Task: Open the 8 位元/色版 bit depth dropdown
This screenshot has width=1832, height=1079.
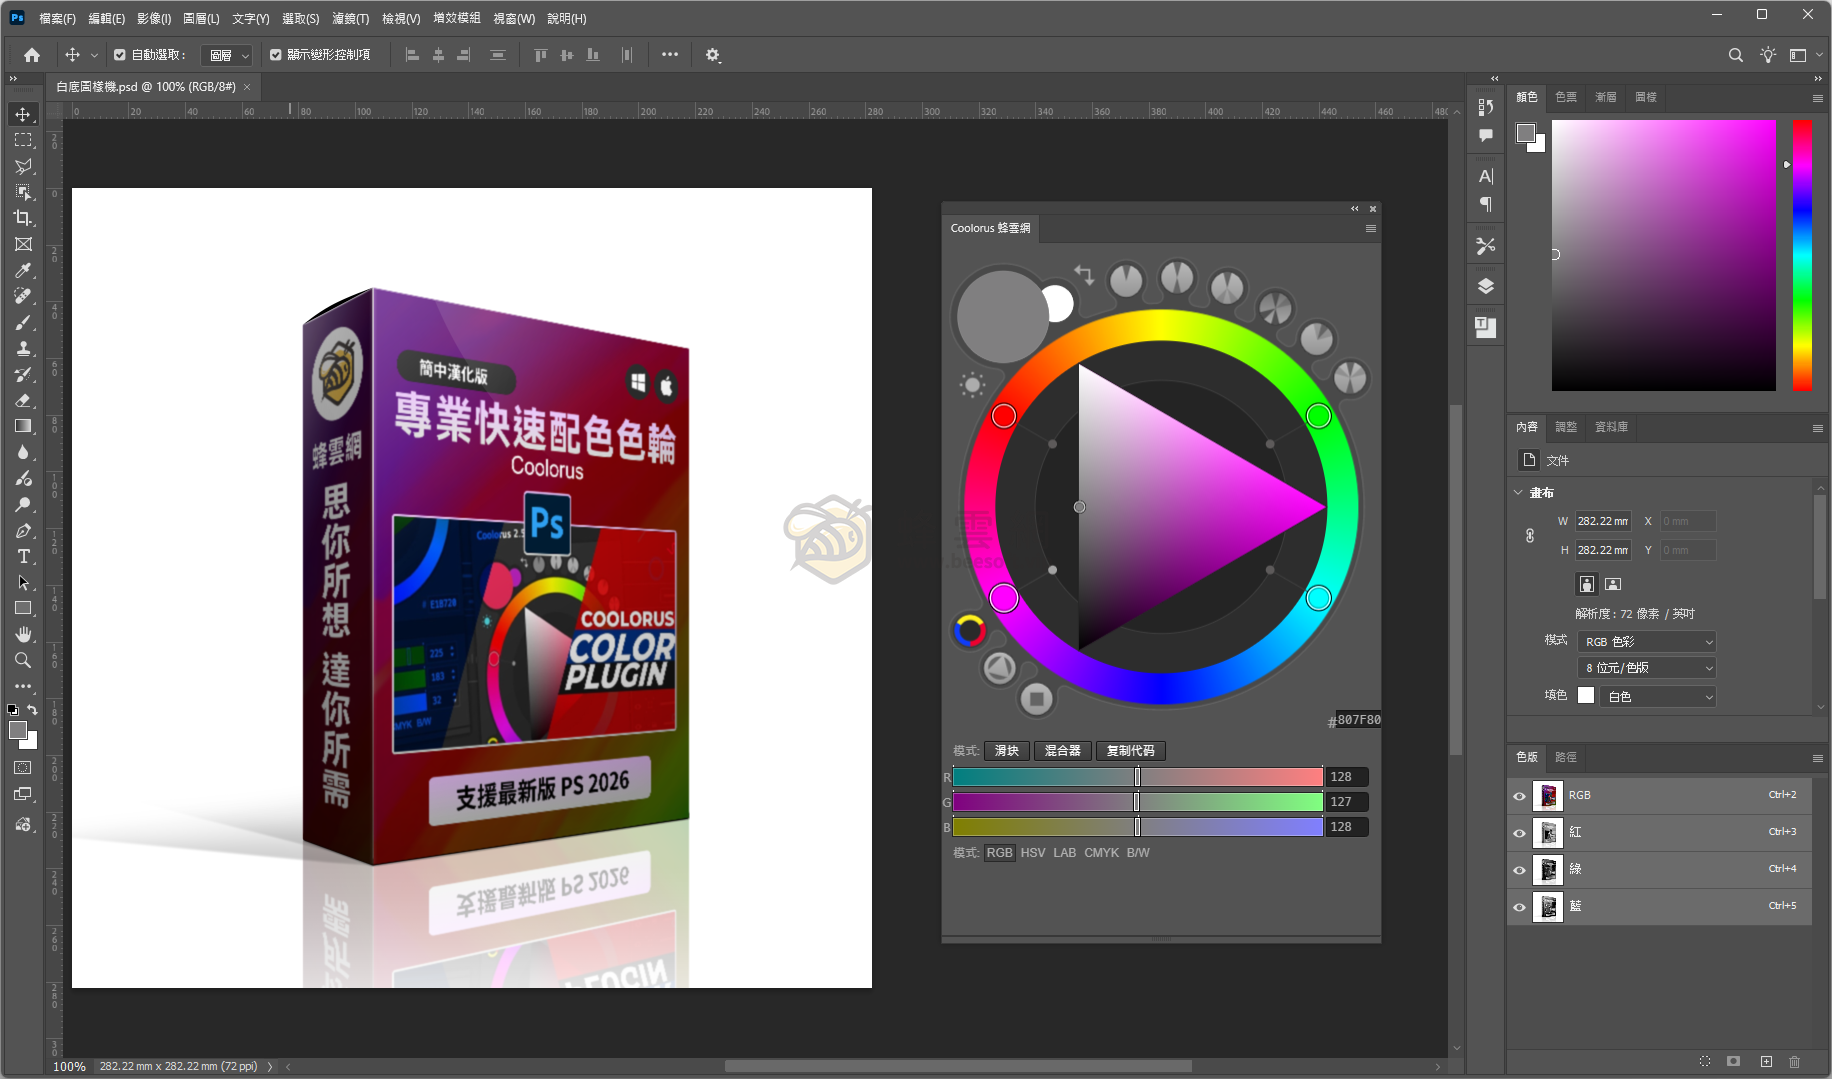Action: [1647, 668]
